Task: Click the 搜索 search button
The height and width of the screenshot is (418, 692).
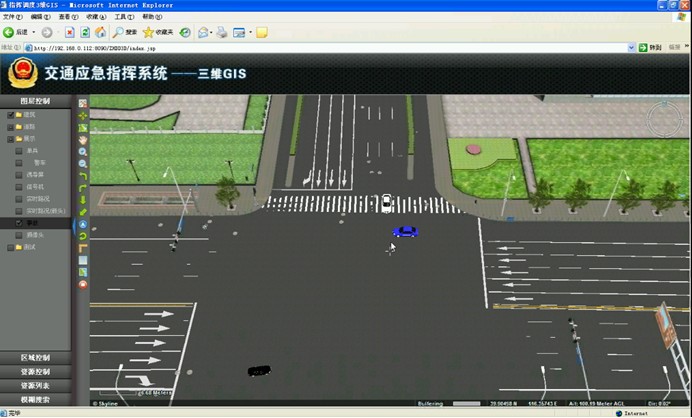Action: click(125, 32)
